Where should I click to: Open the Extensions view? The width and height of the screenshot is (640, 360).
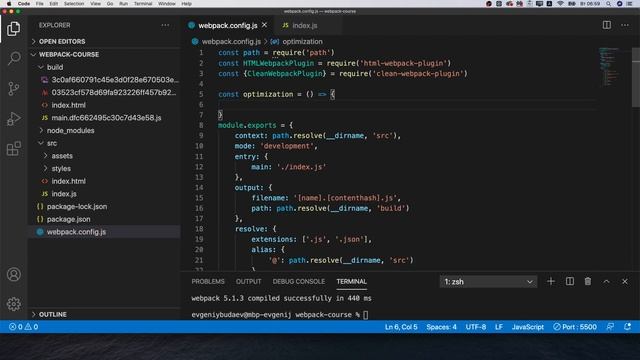tap(13, 149)
